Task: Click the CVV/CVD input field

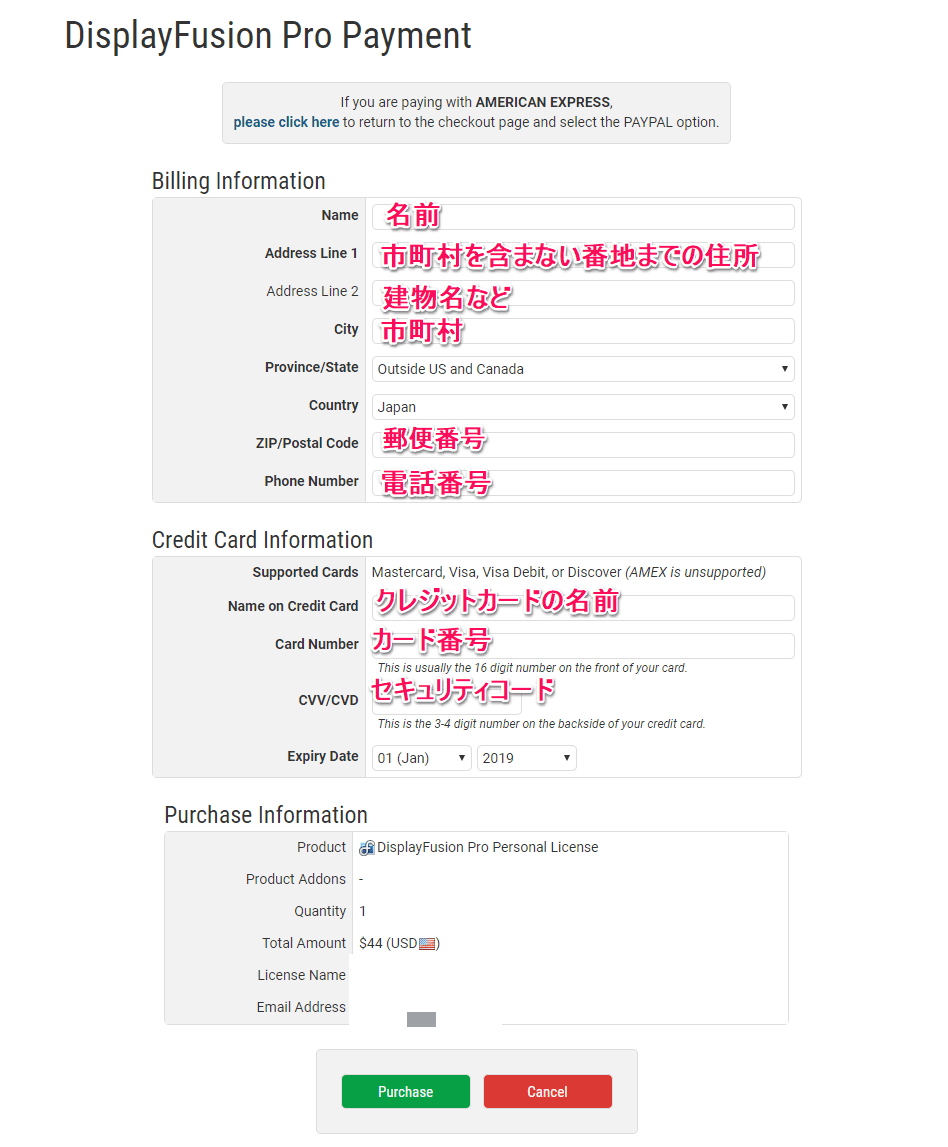Action: [x=447, y=702]
